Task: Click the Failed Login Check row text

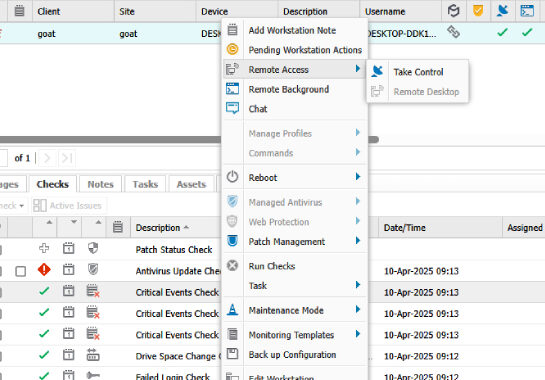Action: pos(173,376)
